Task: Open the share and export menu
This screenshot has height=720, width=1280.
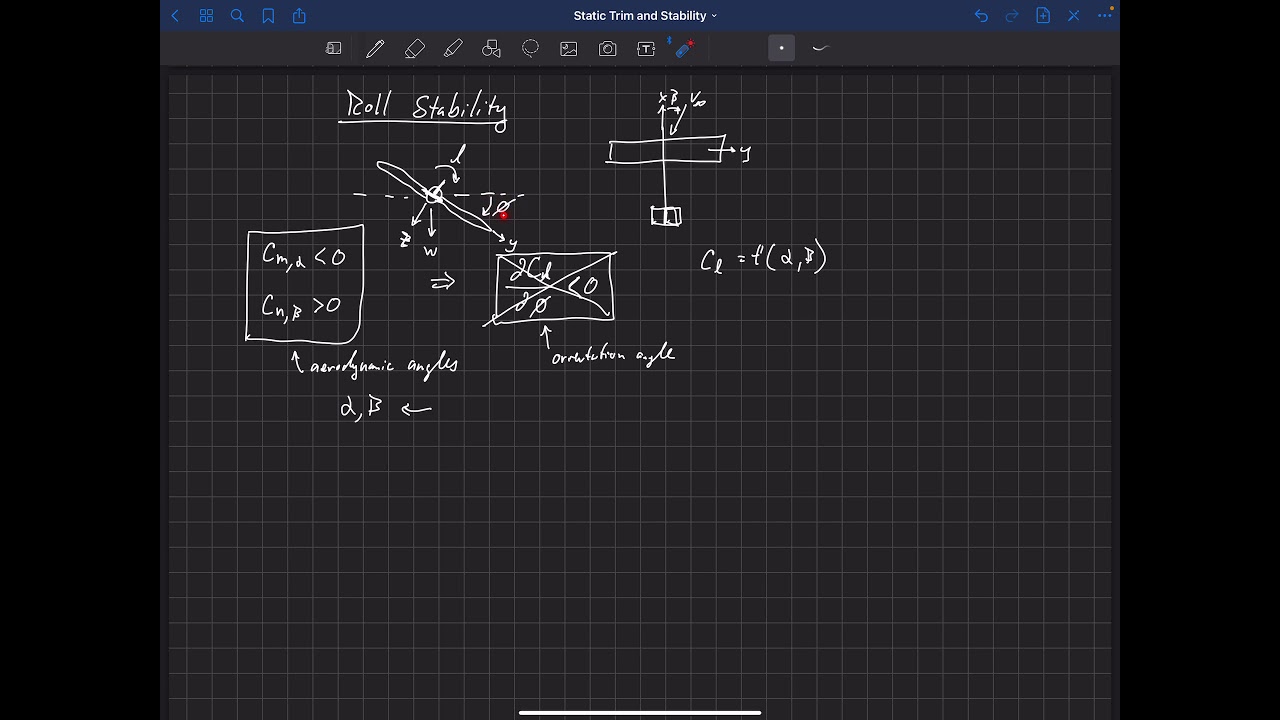Action: tap(299, 16)
